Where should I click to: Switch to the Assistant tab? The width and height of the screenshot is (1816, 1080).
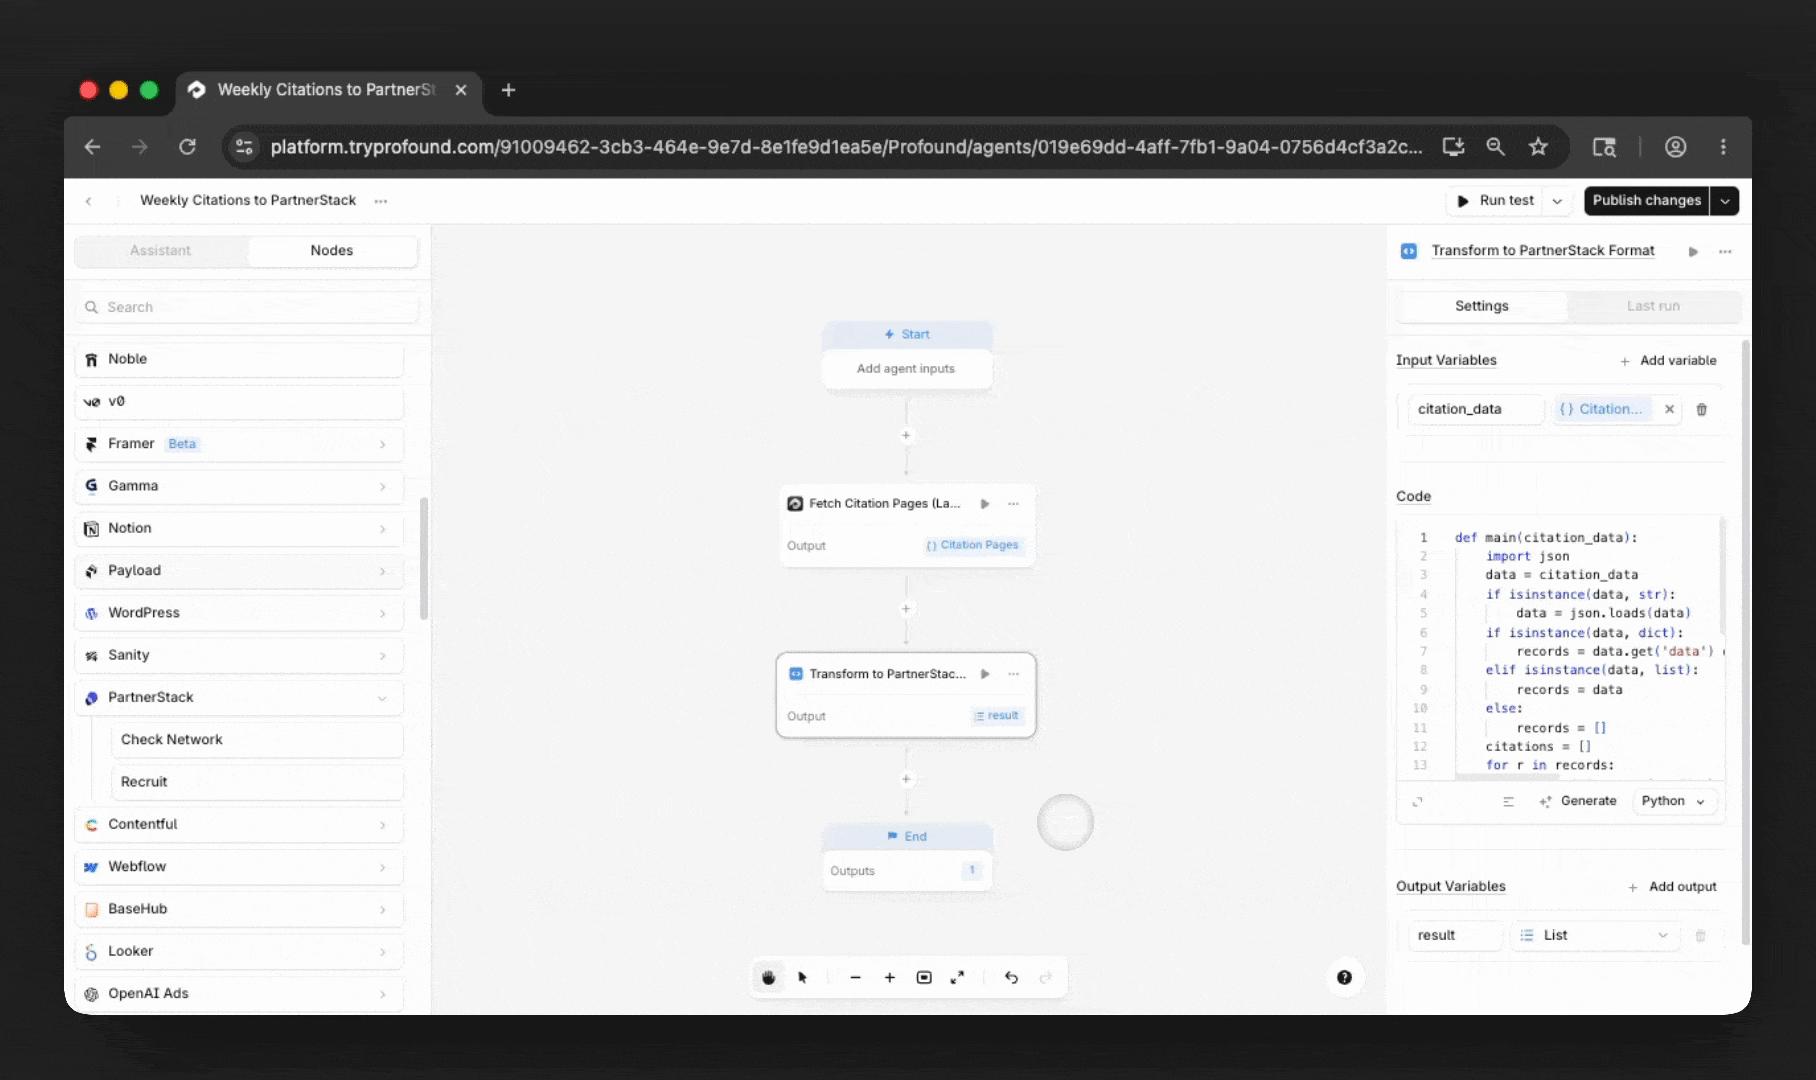click(x=160, y=251)
